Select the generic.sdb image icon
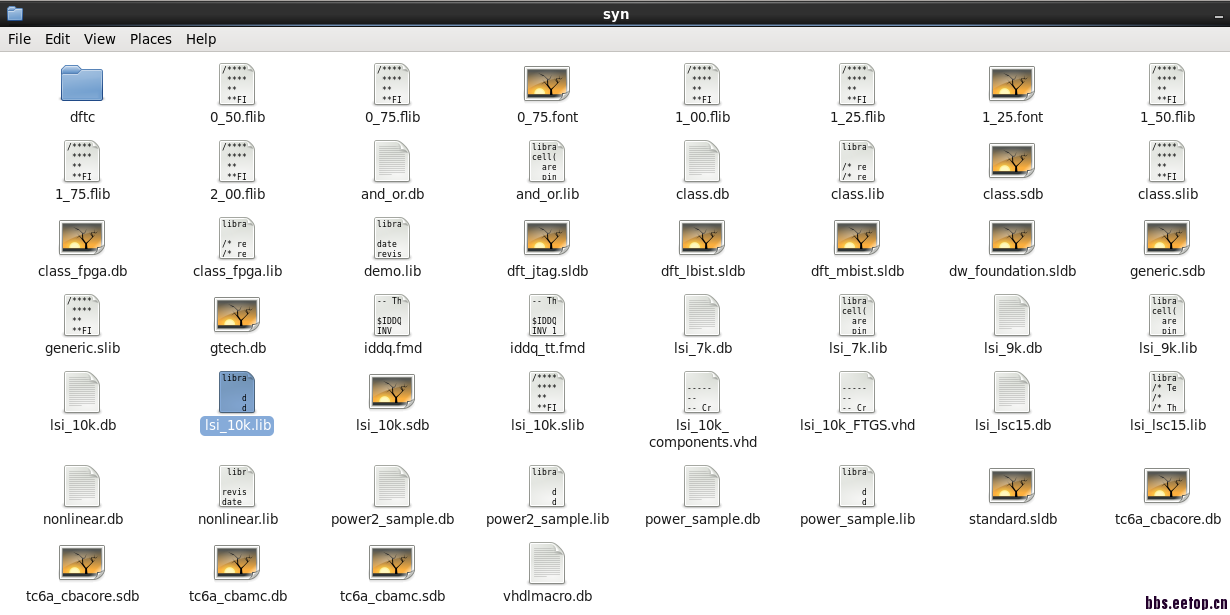The width and height of the screenshot is (1230, 615). click(x=1167, y=238)
